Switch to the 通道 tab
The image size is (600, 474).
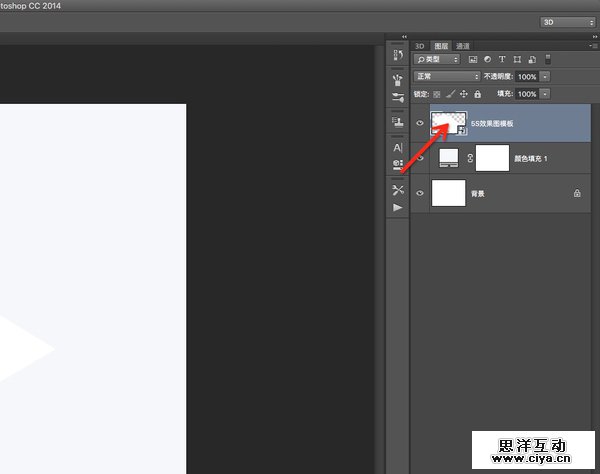(463, 46)
